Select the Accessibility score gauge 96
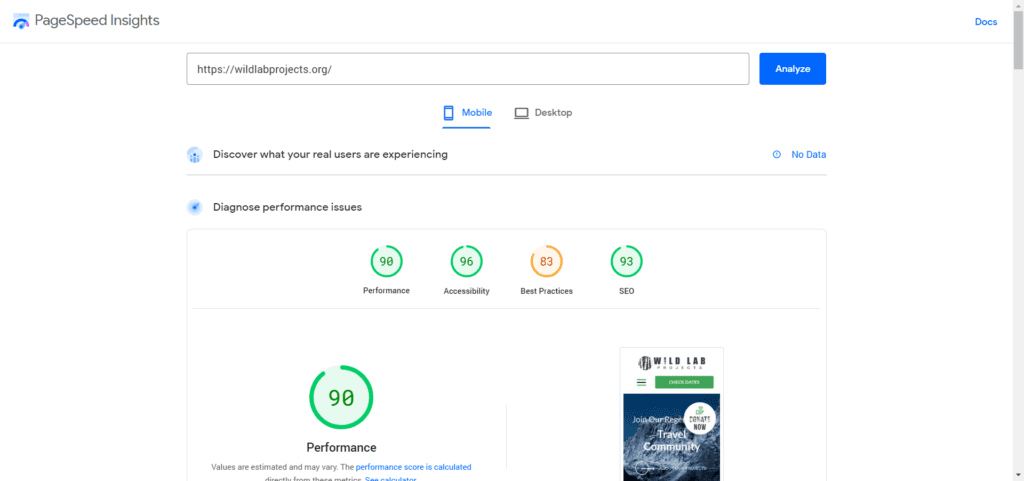Viewport: 1024px width, 481px height. pyautogui.click(x=466, y=262)
